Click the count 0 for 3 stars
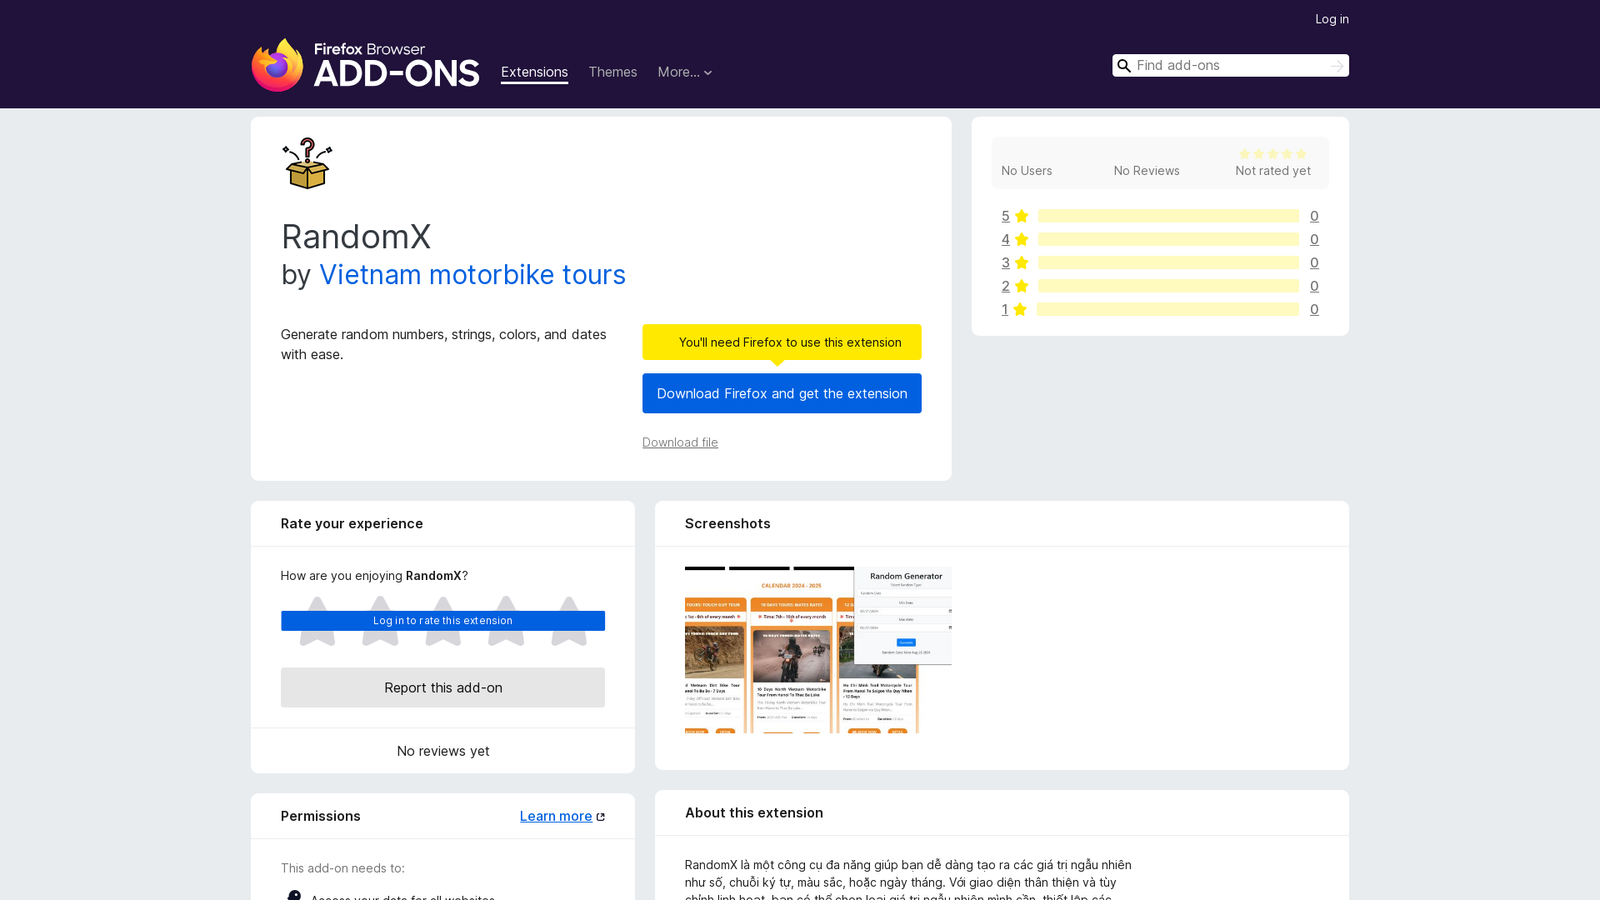Screen dimensions: 1600x900 (1314, 263)
